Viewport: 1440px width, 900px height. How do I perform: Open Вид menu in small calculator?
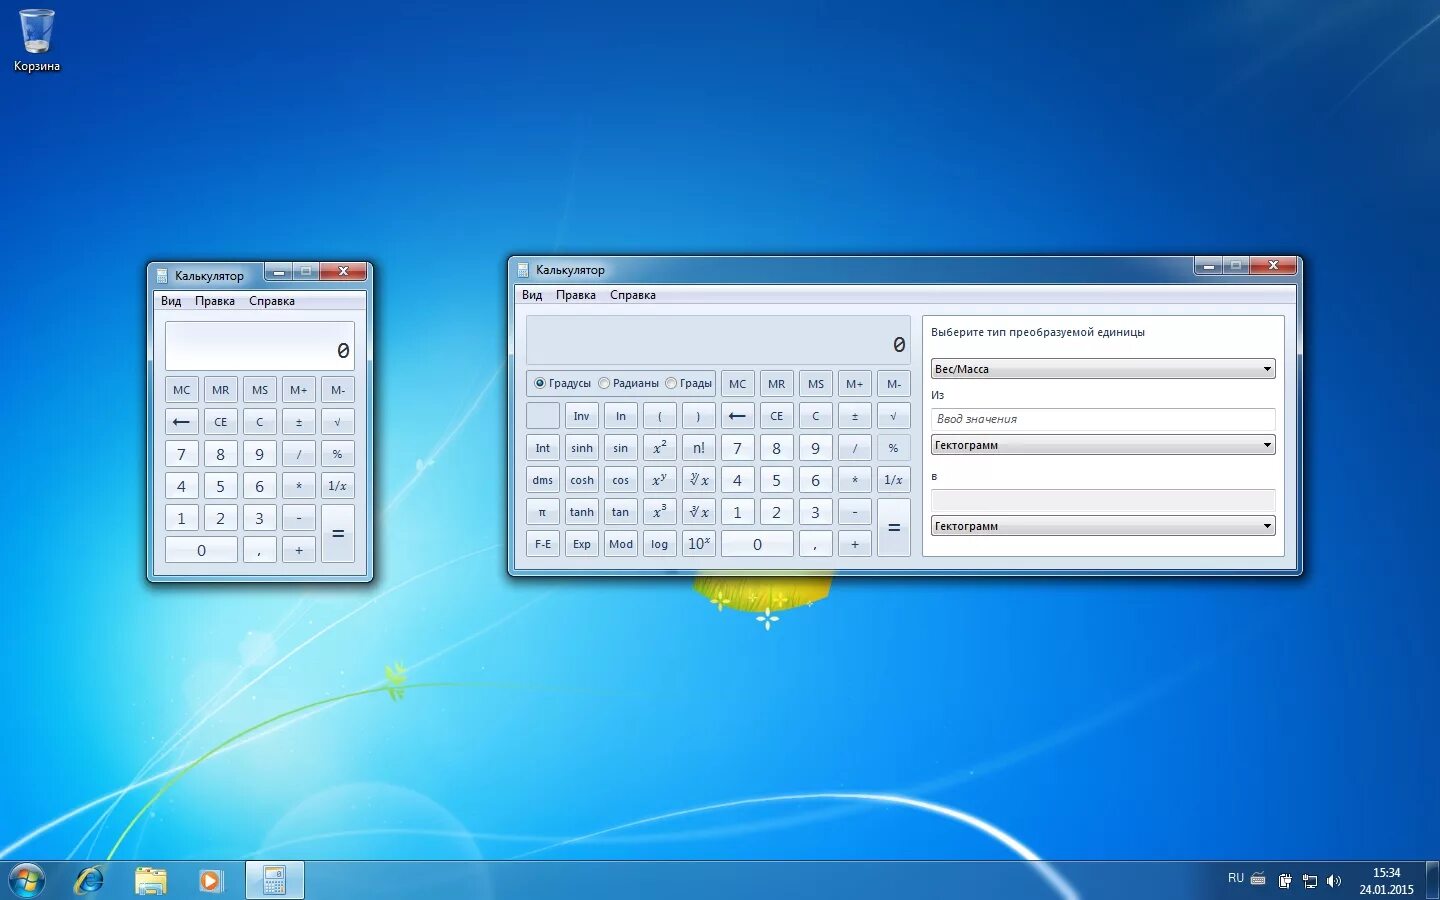(171, 301)
